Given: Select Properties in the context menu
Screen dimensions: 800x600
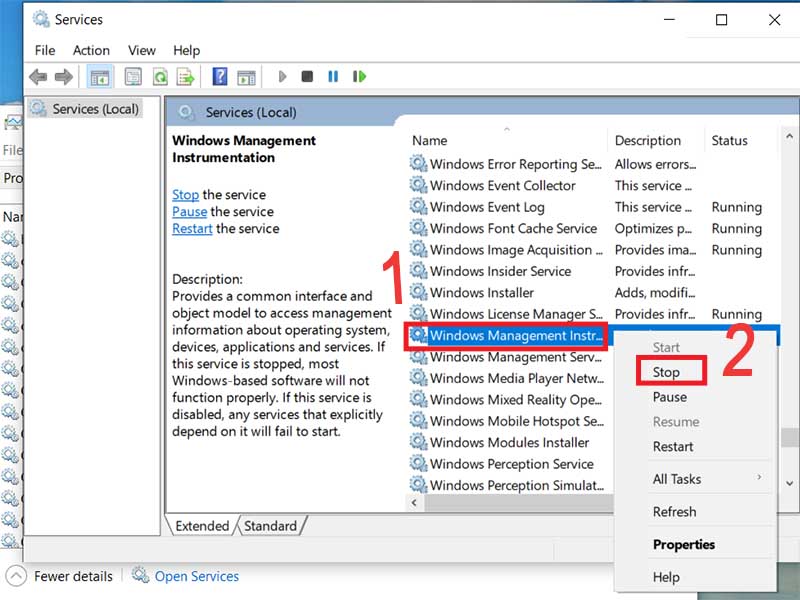Looking at the screenshot, I should point(684,544).
